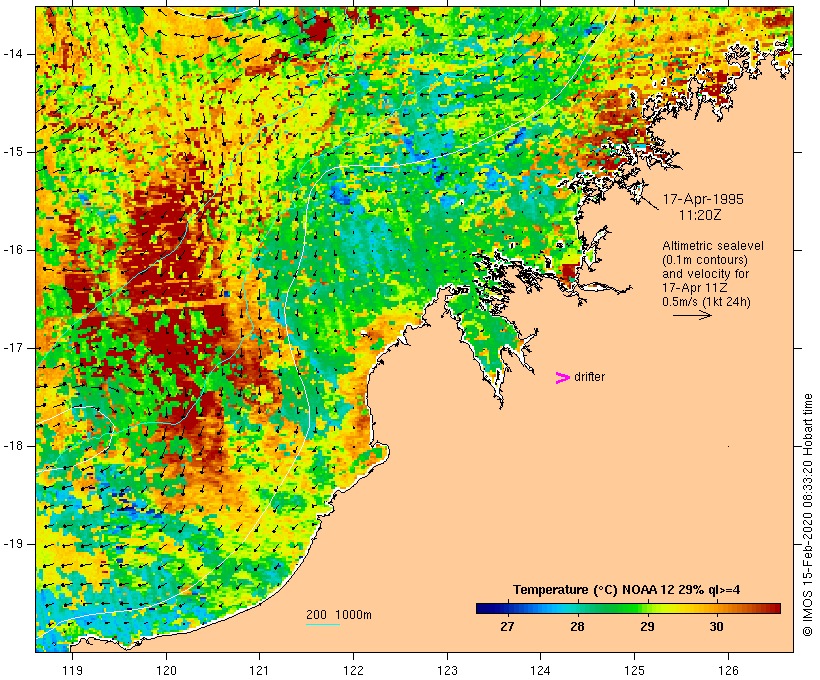Viewport: 820px width, 680px height.
Task: Click the latitude axis label '-19'
Action: coord(13,544)
